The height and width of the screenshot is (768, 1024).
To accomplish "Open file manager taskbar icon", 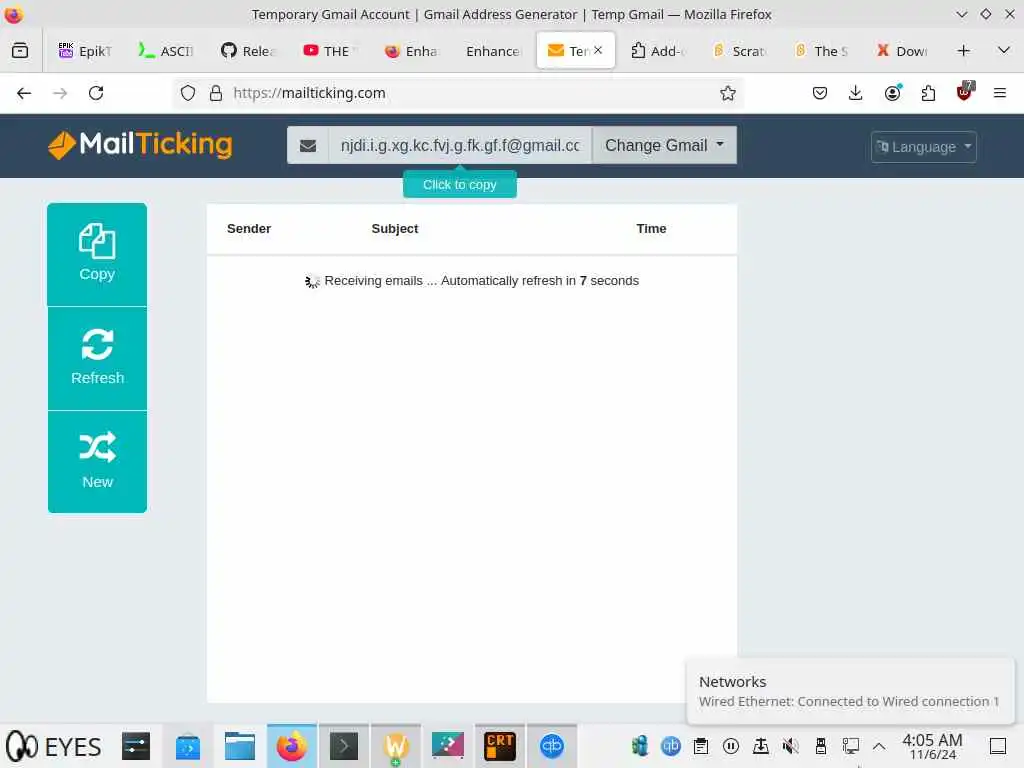I will [240, 746].
